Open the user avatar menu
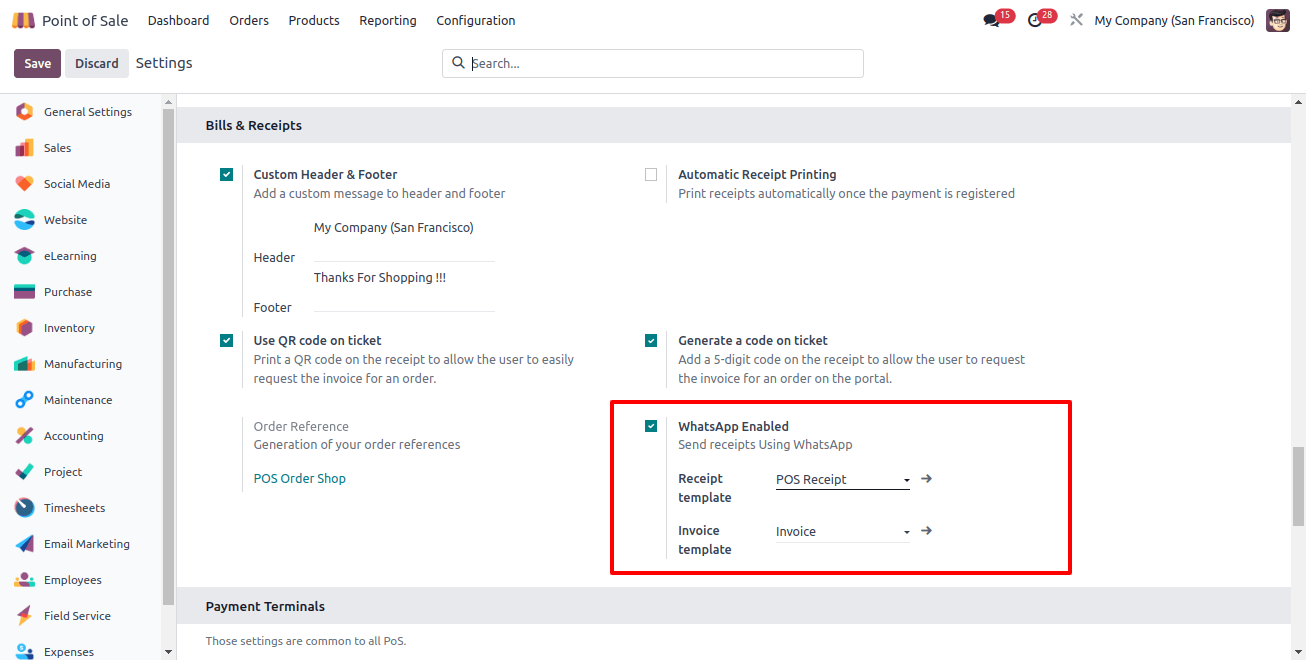 point(1278,20)
